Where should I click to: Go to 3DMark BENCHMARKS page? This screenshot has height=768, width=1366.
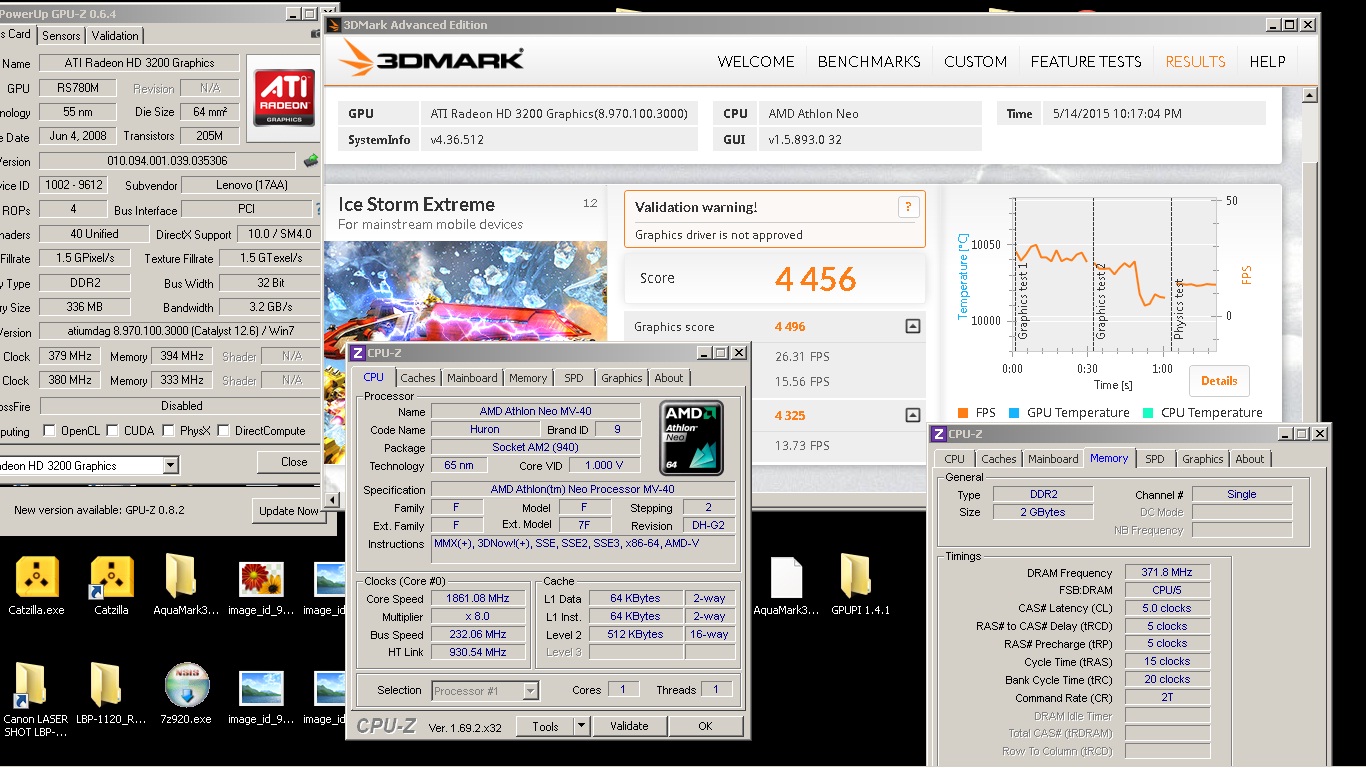tap(869, 61)
